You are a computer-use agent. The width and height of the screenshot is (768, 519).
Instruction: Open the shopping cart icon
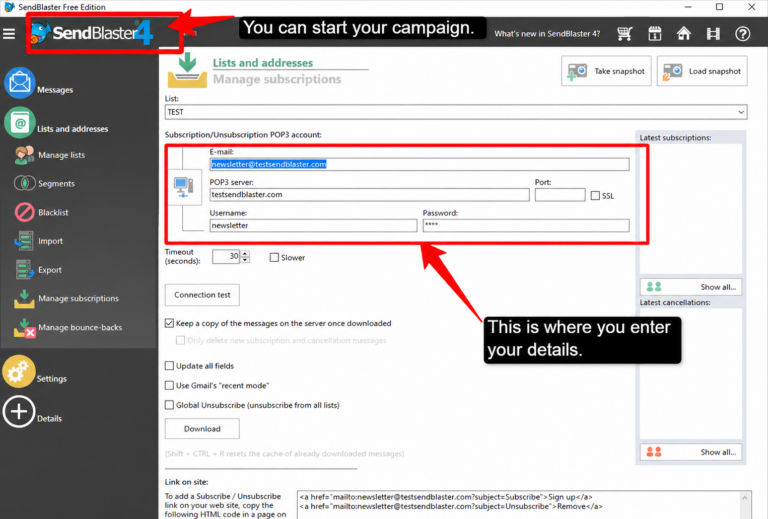pyautogui.click(x=624, y=33)
